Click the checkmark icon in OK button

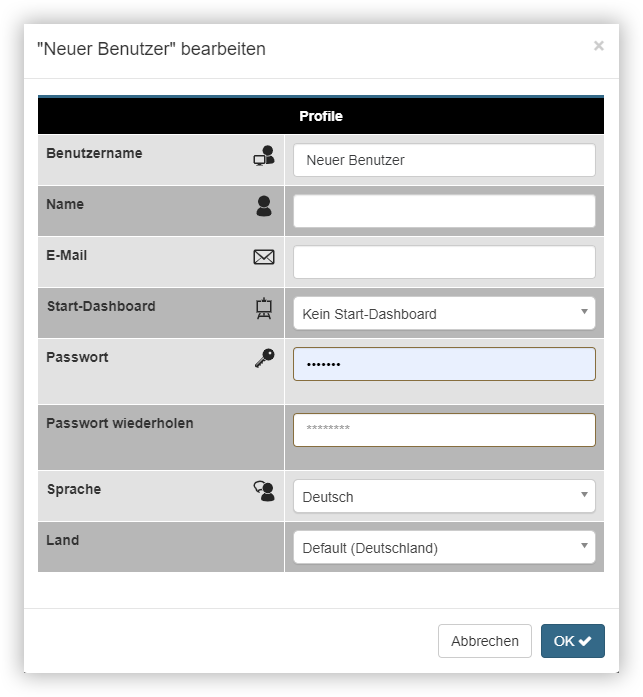point(585,641)
